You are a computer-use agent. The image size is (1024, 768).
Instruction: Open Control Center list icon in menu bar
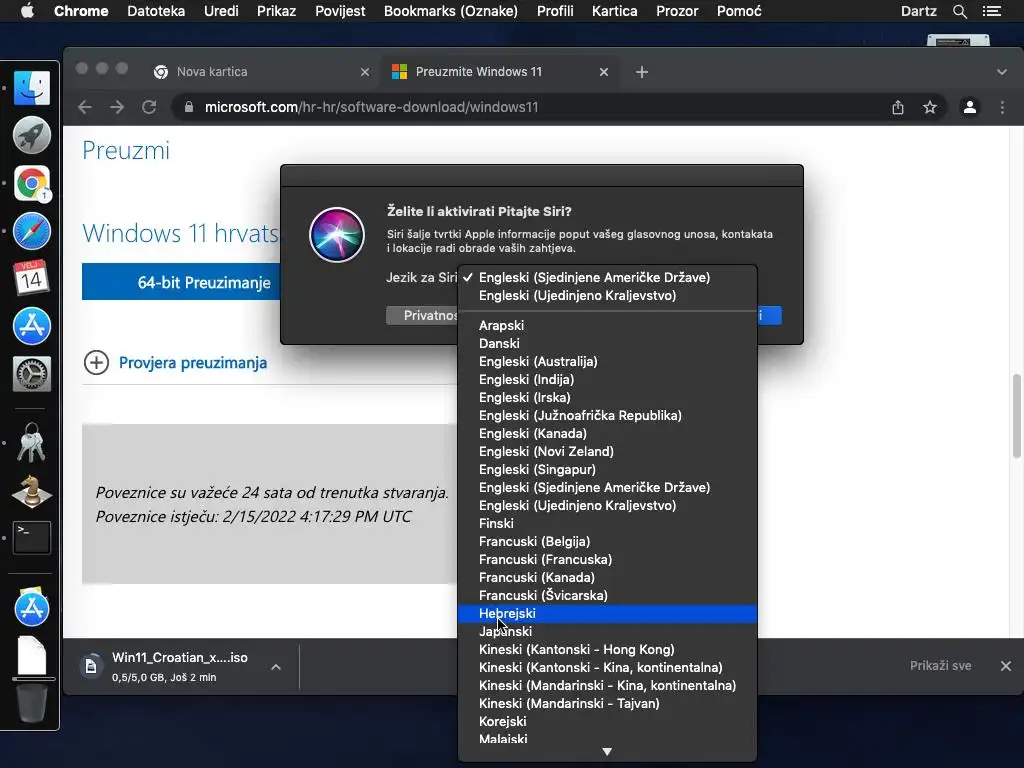point(992,11)
